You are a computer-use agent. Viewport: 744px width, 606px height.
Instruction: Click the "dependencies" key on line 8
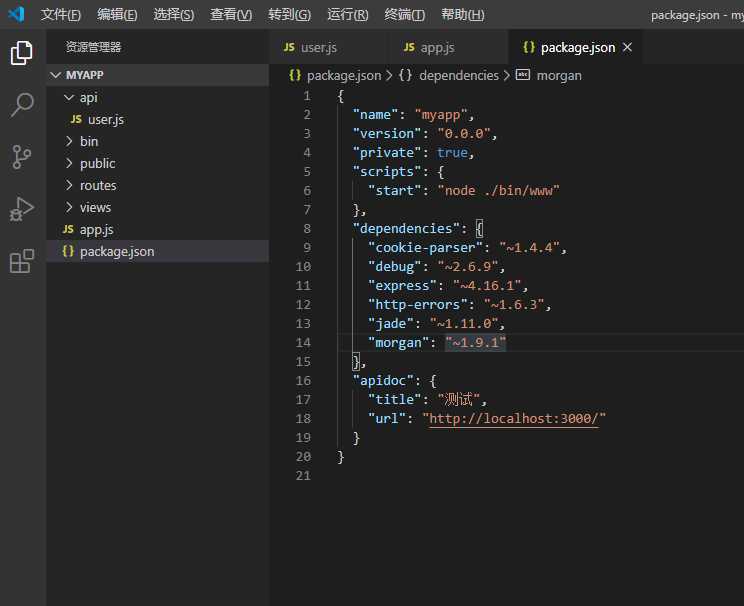coord(406,228)
